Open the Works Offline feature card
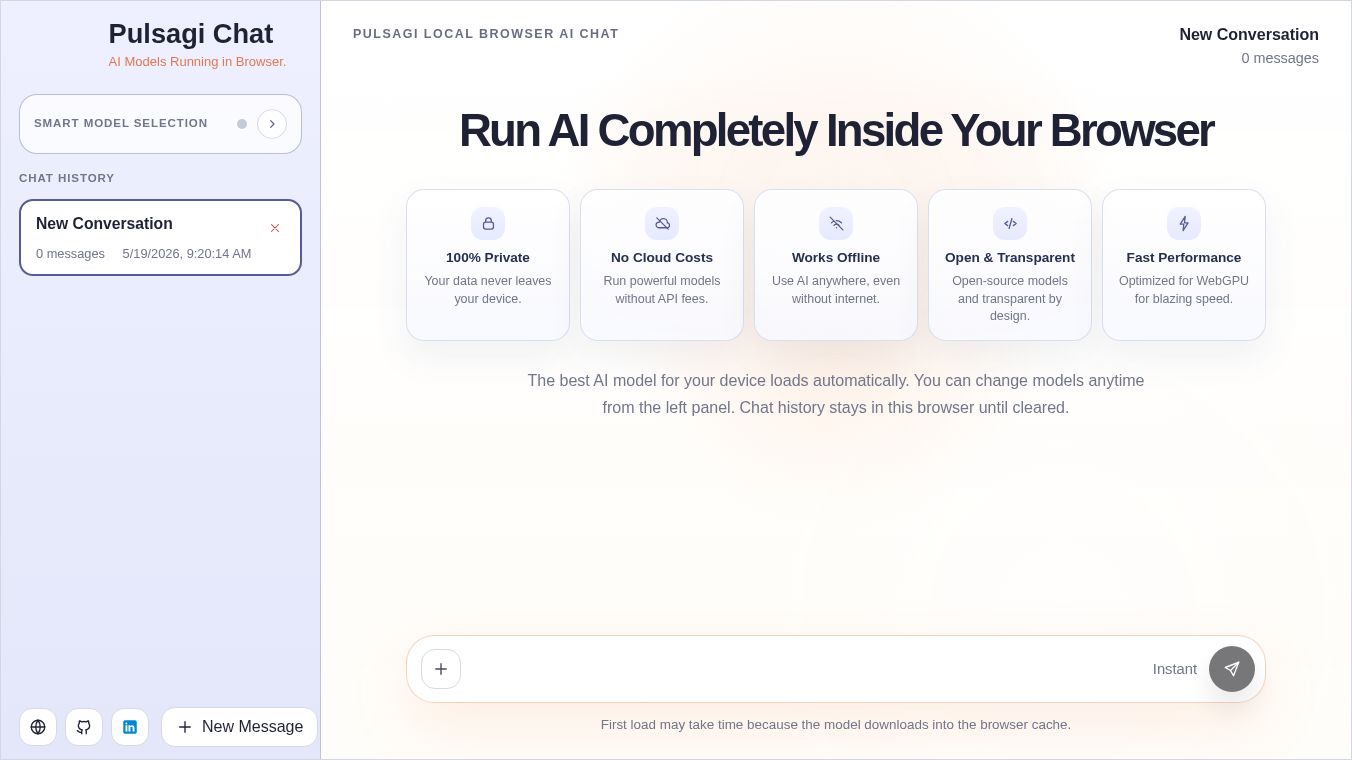 click(836, 265)
